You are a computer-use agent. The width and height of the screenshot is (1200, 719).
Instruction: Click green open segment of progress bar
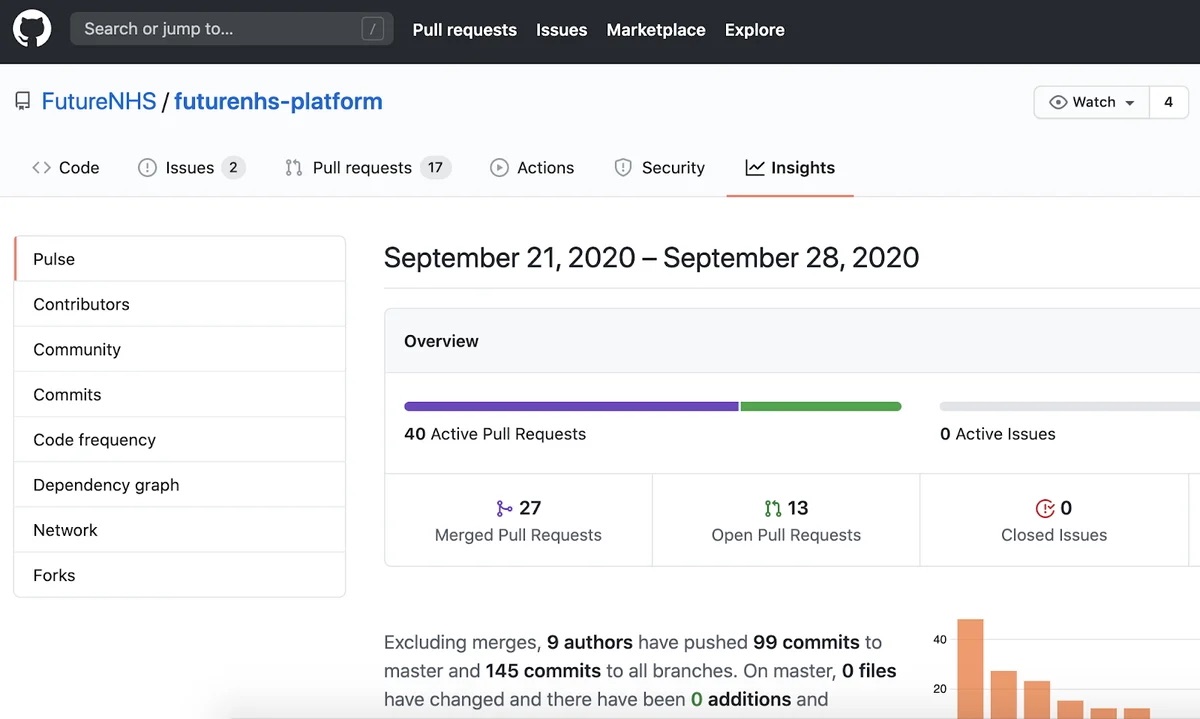coord(821,406)
